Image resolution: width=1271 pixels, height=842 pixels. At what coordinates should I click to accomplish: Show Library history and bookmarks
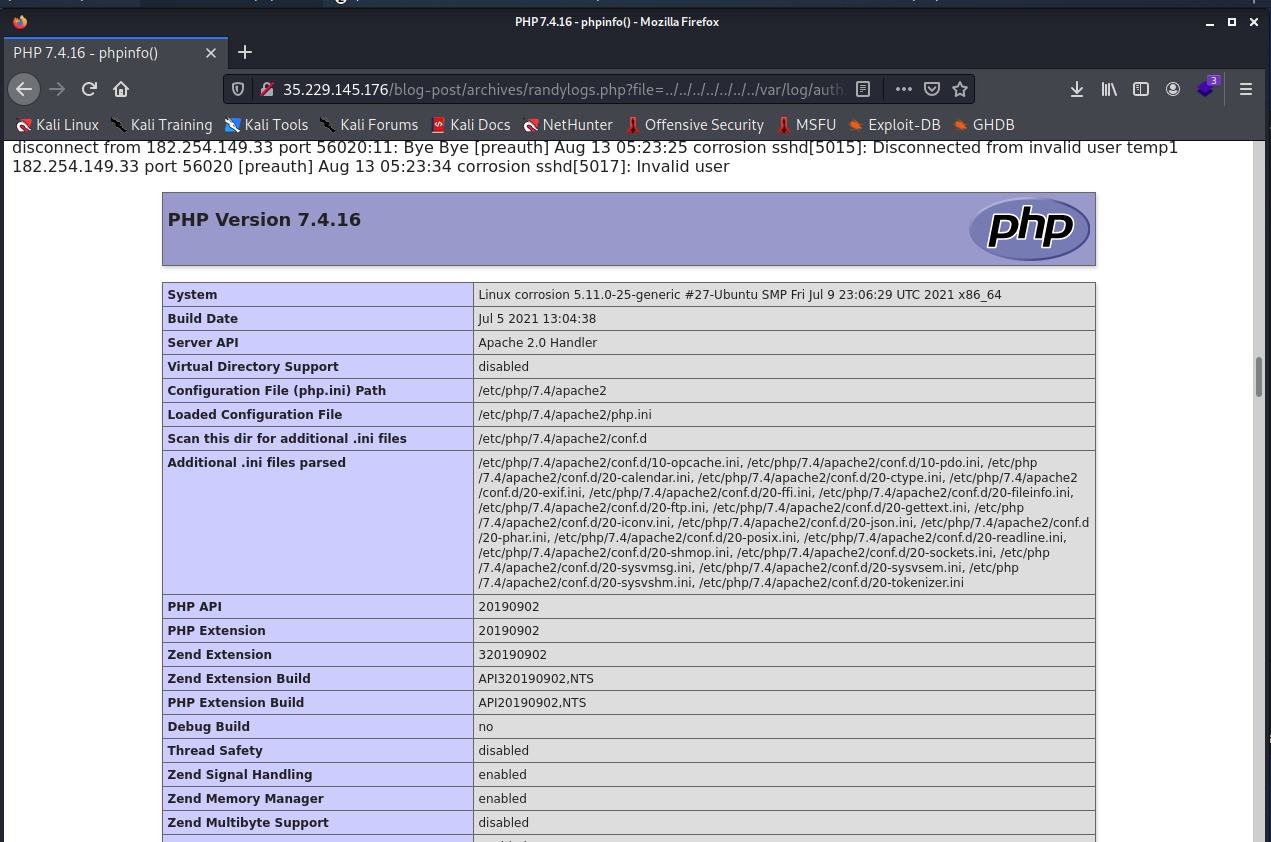[x=1109, y=89]
